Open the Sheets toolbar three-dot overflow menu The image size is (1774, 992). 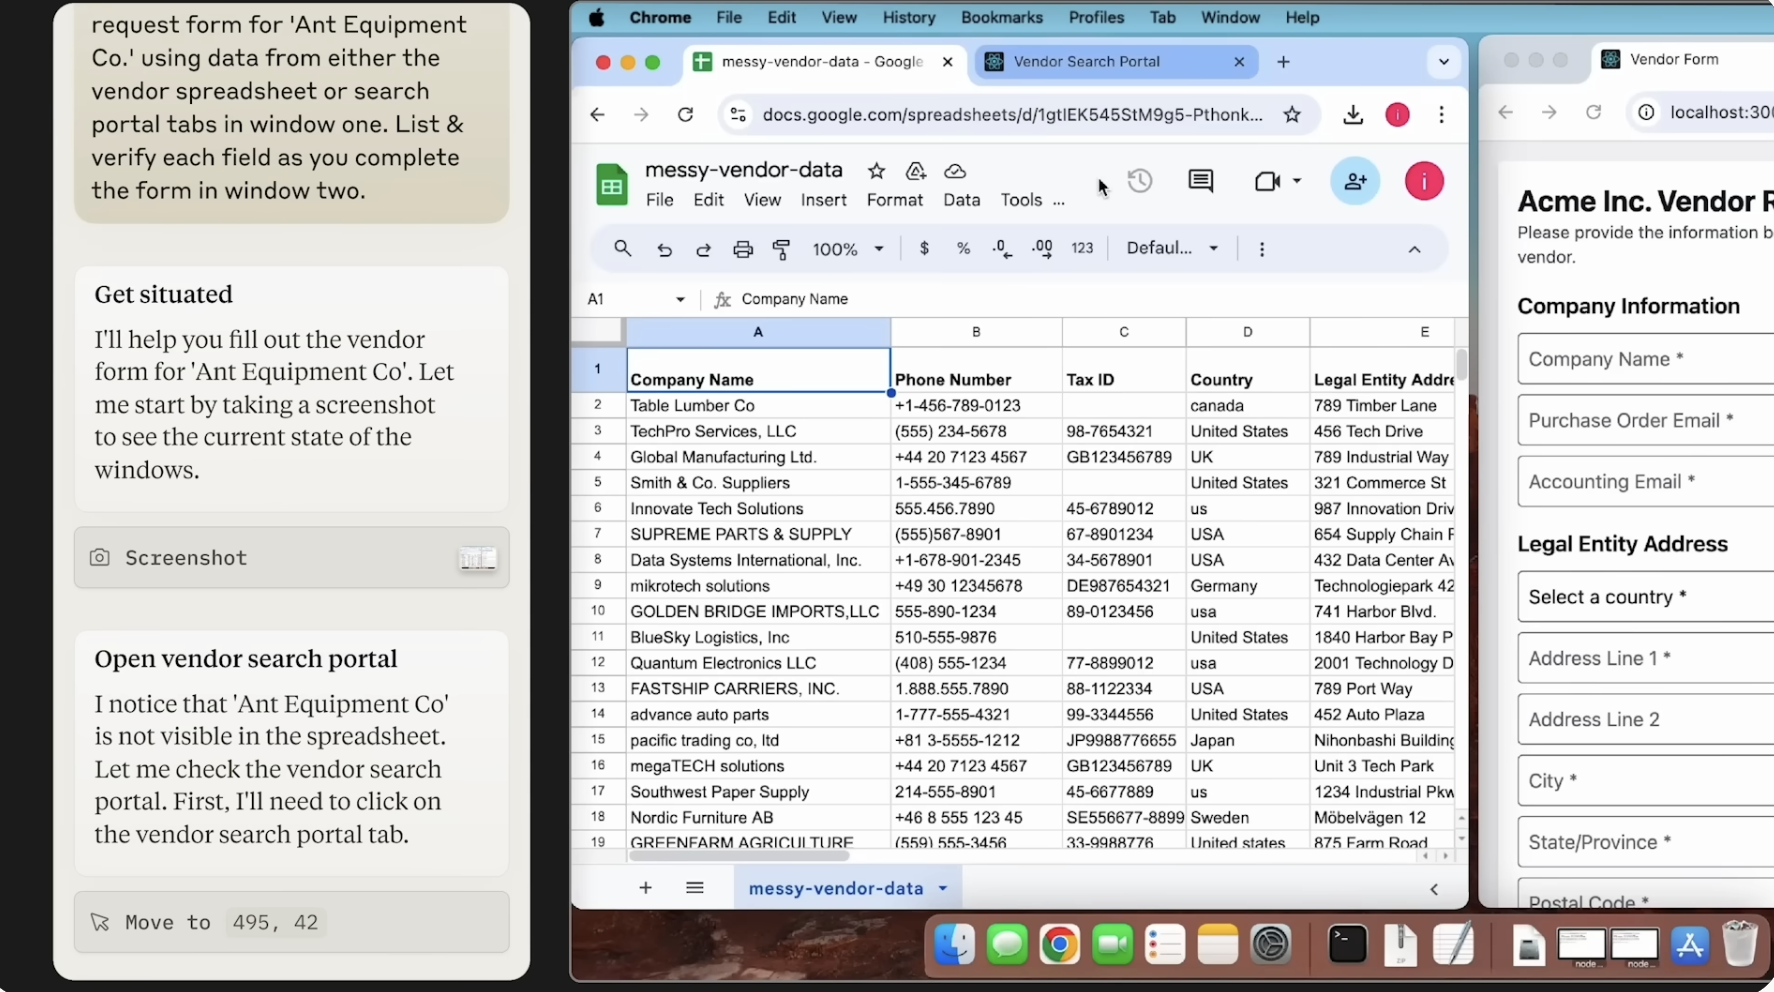pos(1262,249)
